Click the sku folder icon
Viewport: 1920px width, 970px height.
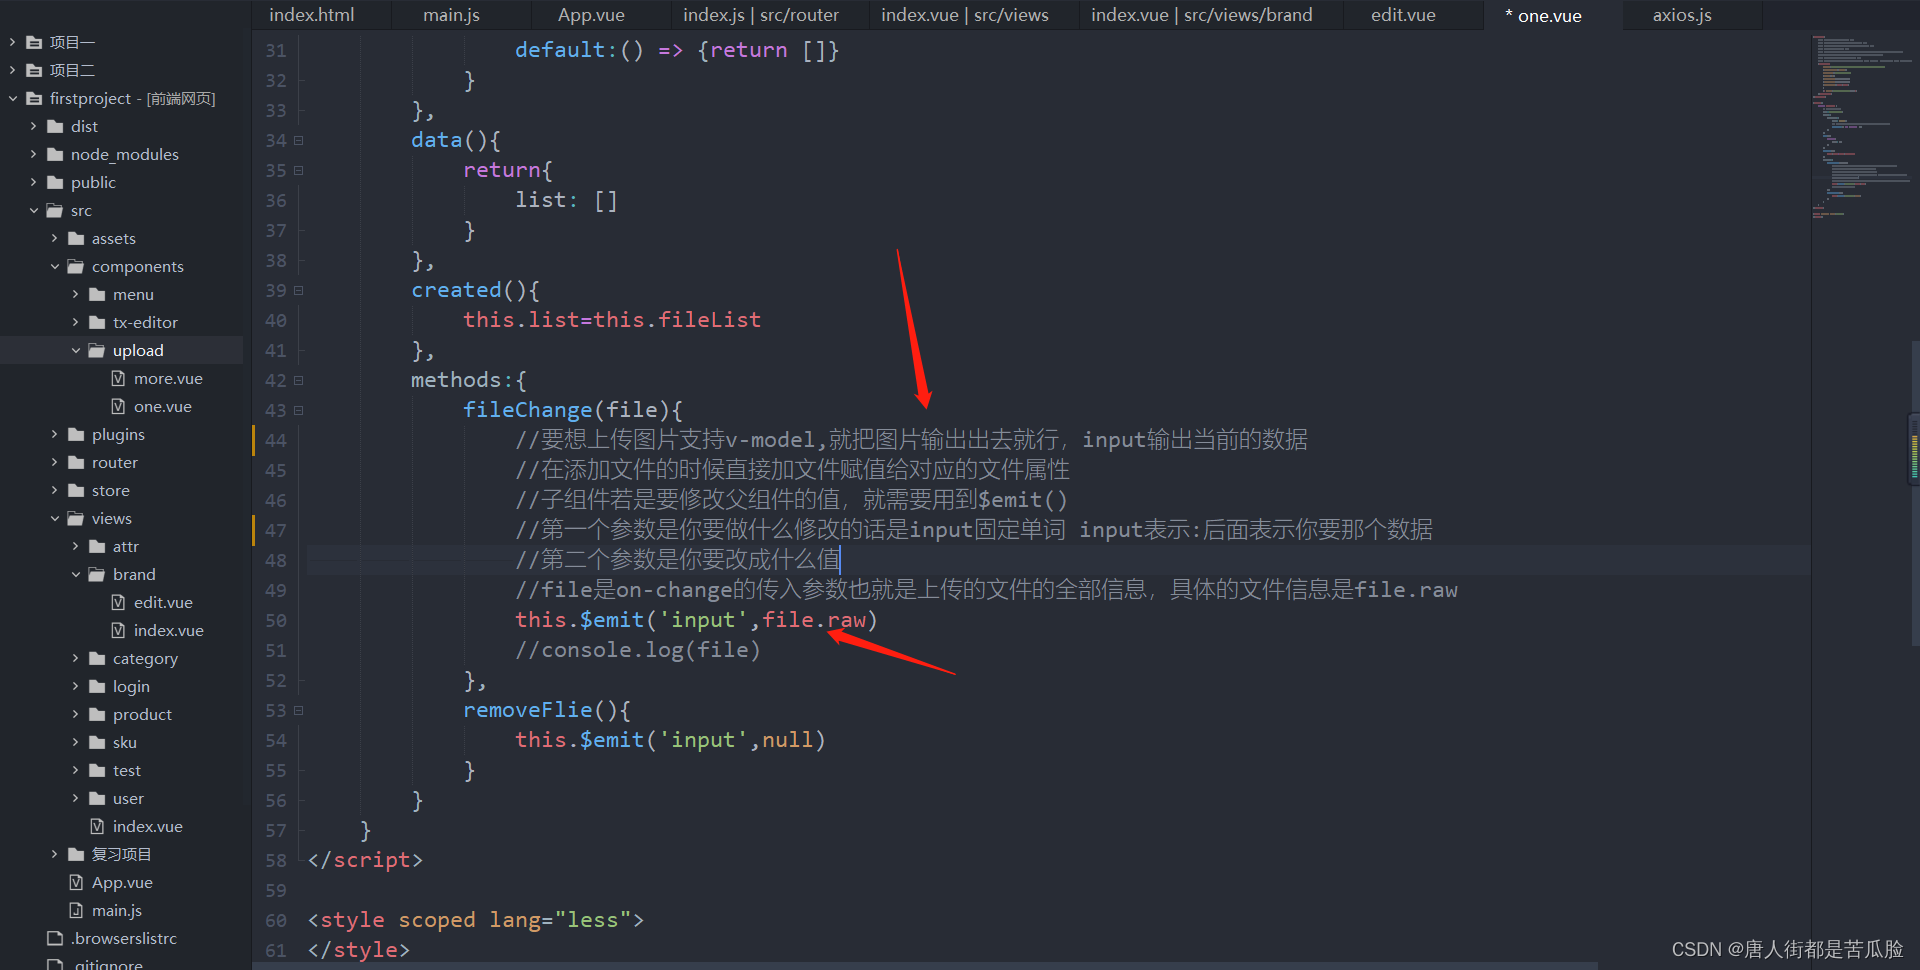97,742
